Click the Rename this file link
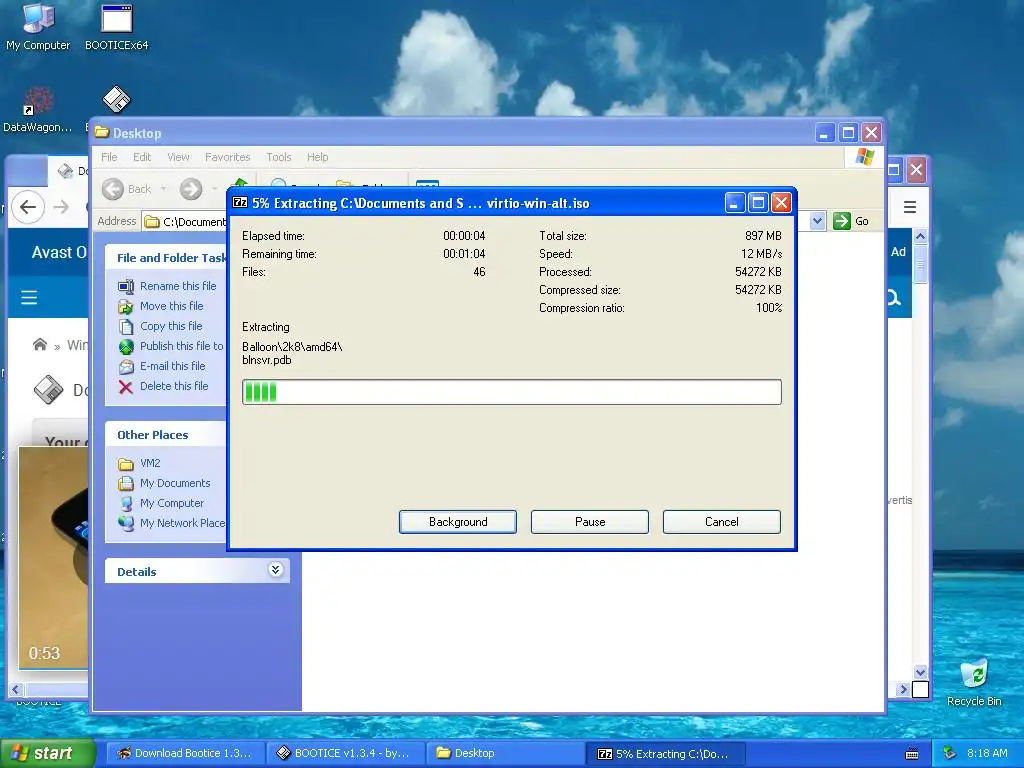The height and width of the screenshot is (768, 1024). point(178,286)
